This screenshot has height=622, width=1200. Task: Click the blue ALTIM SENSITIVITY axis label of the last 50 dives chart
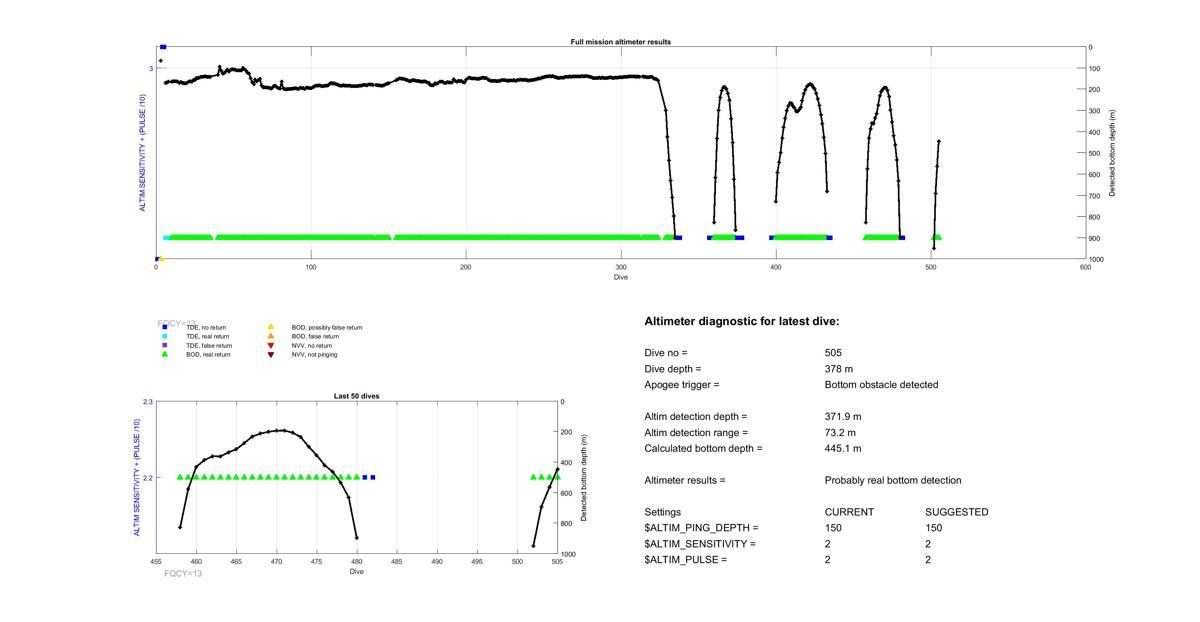coord(137,478)
